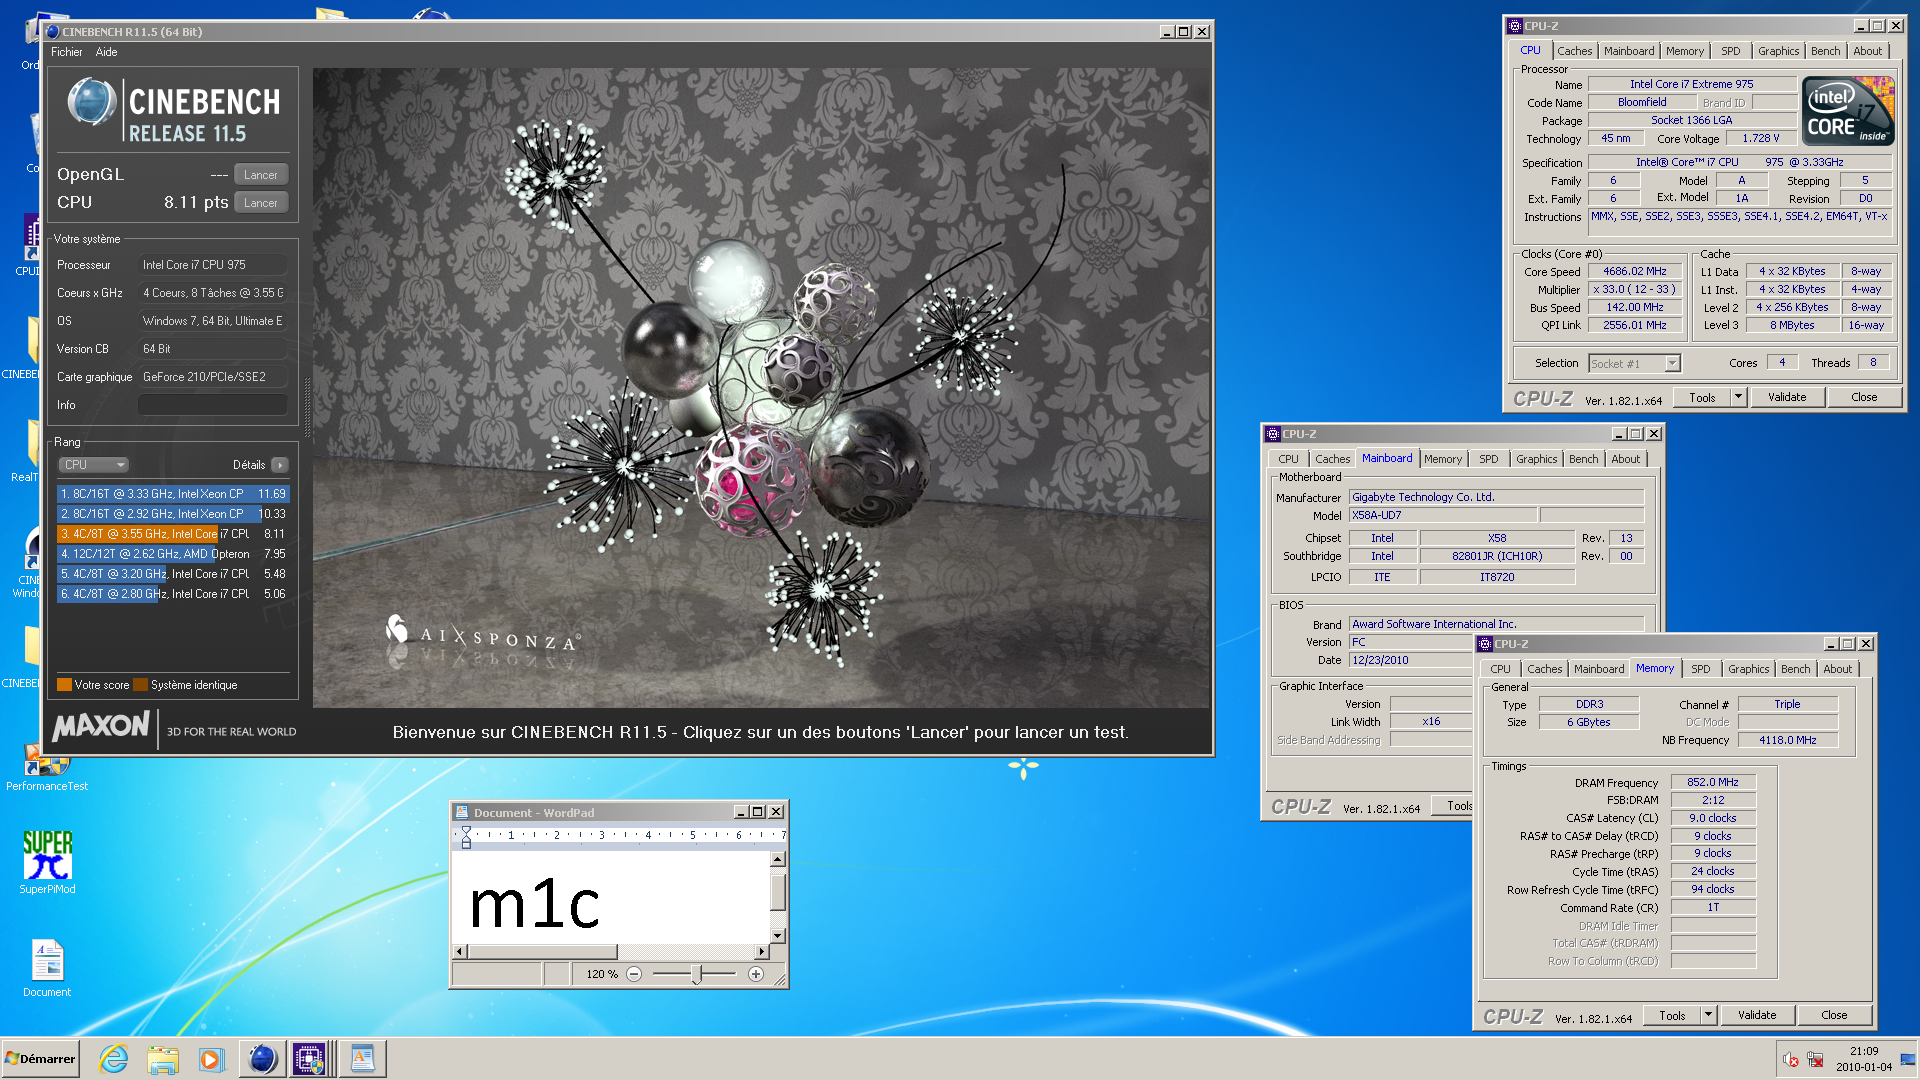Click the WordPad zoom out minus icon
This screenshot has width=1920, height=1080.
pos(634,974)
